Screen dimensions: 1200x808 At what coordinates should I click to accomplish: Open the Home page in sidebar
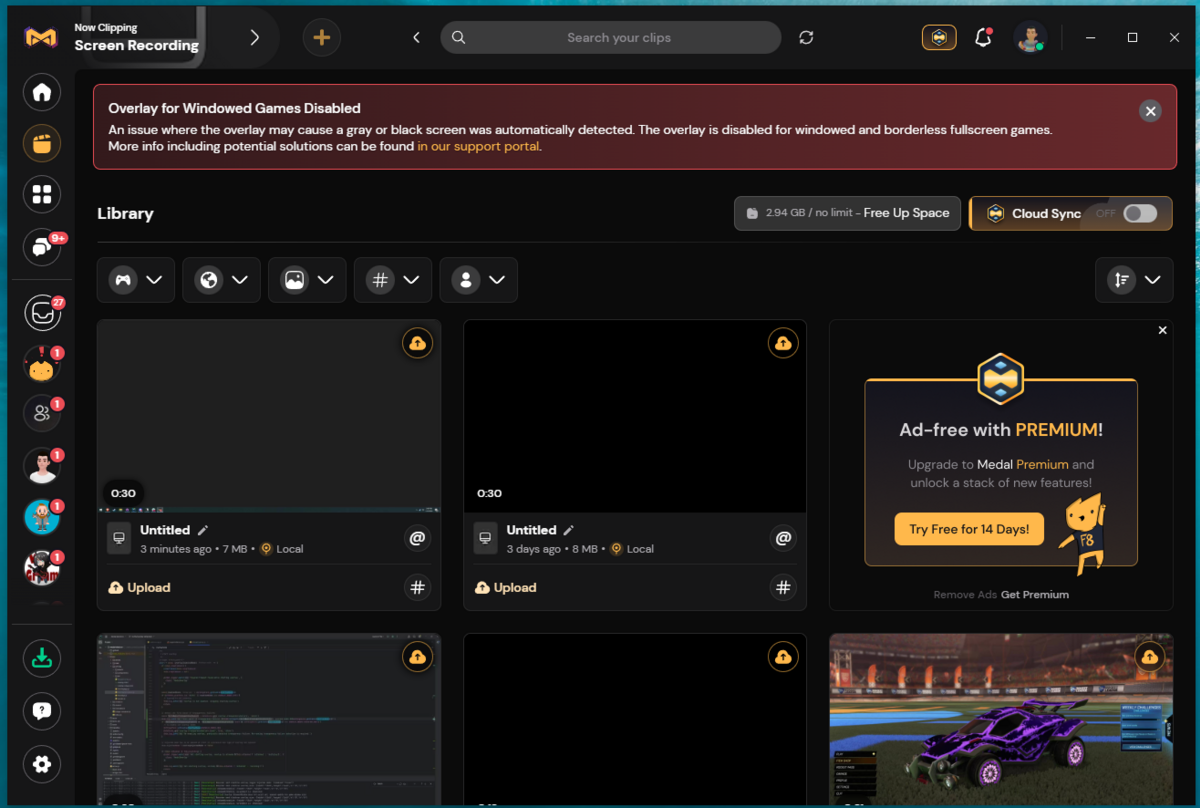[x=42, y=93]
